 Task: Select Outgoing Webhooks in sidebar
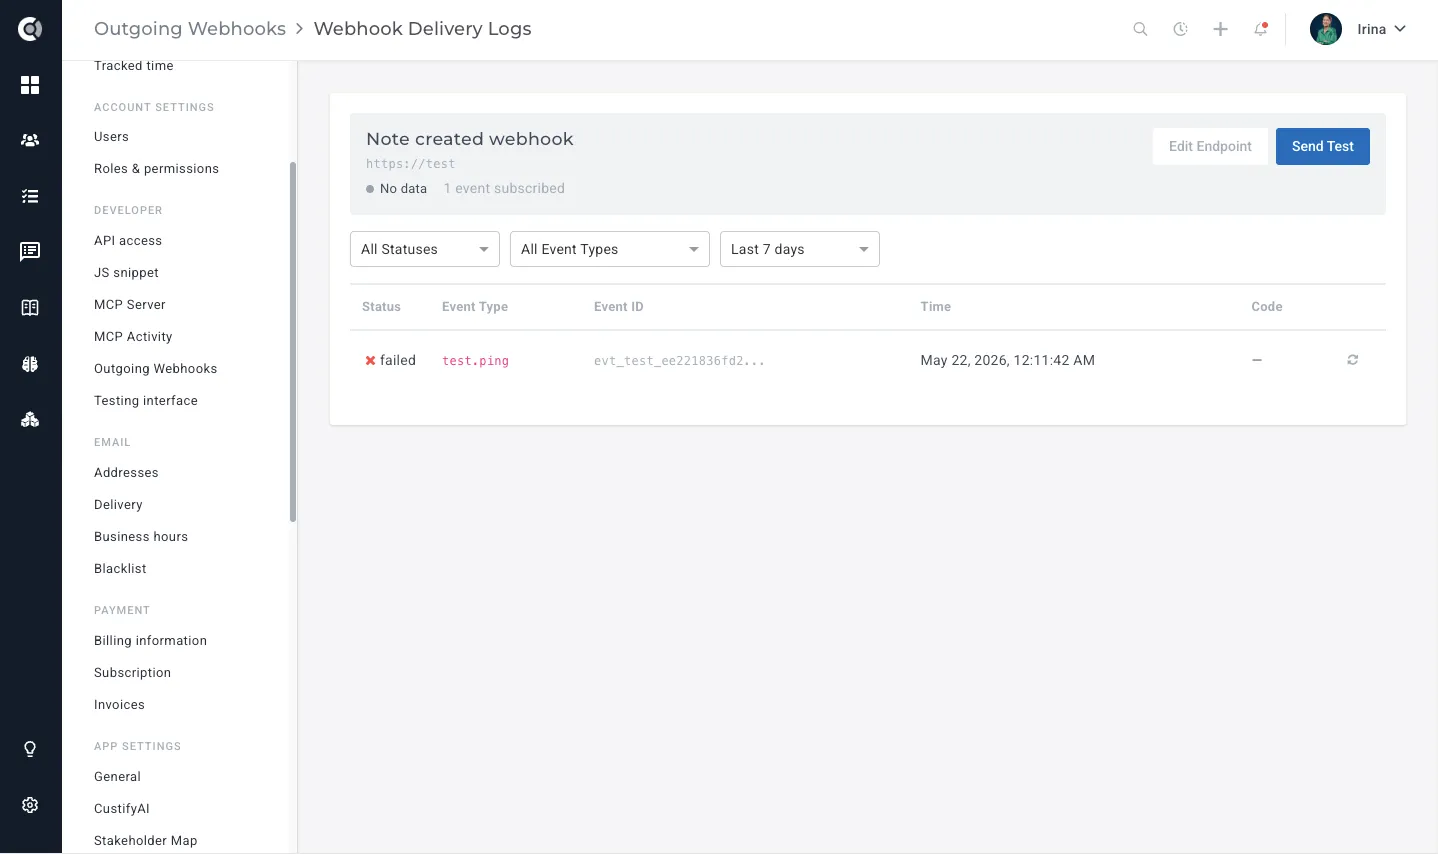point(155,369)
